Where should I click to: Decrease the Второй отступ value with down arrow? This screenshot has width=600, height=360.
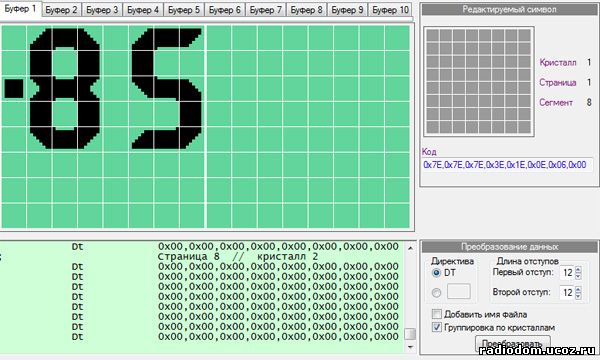click(578, 296)
